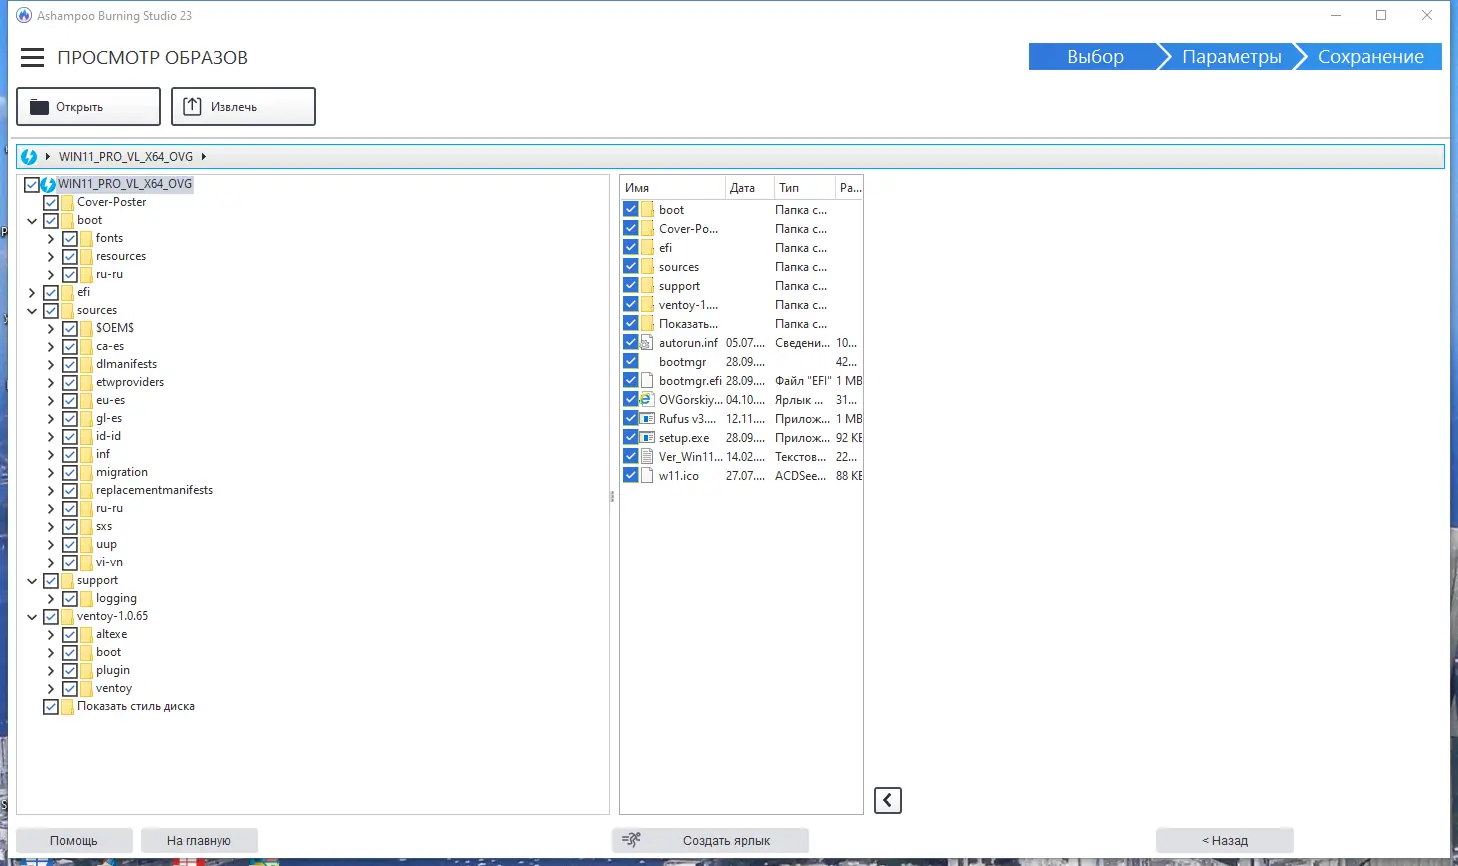The image size is (1458, 866).
Task: Click the autorun.inf file icon
Action: coord(647,343)
